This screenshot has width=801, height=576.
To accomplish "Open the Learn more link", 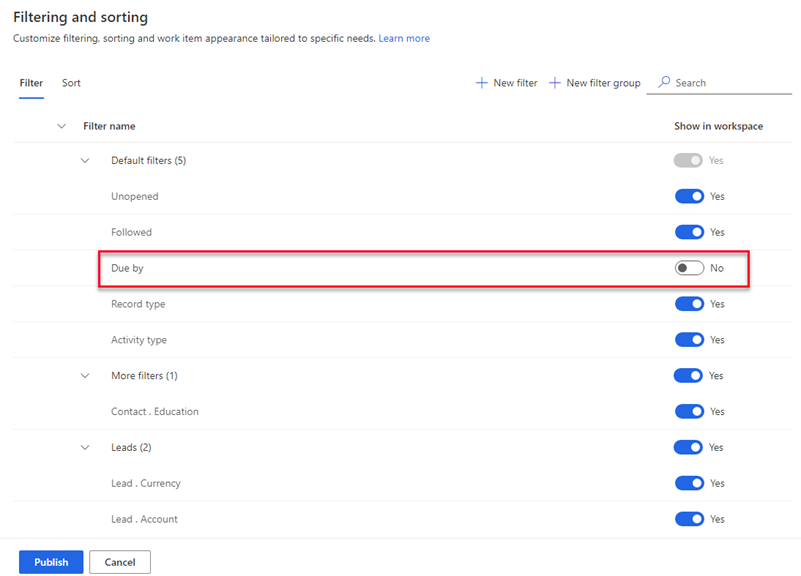I will (x=404, y=38).
